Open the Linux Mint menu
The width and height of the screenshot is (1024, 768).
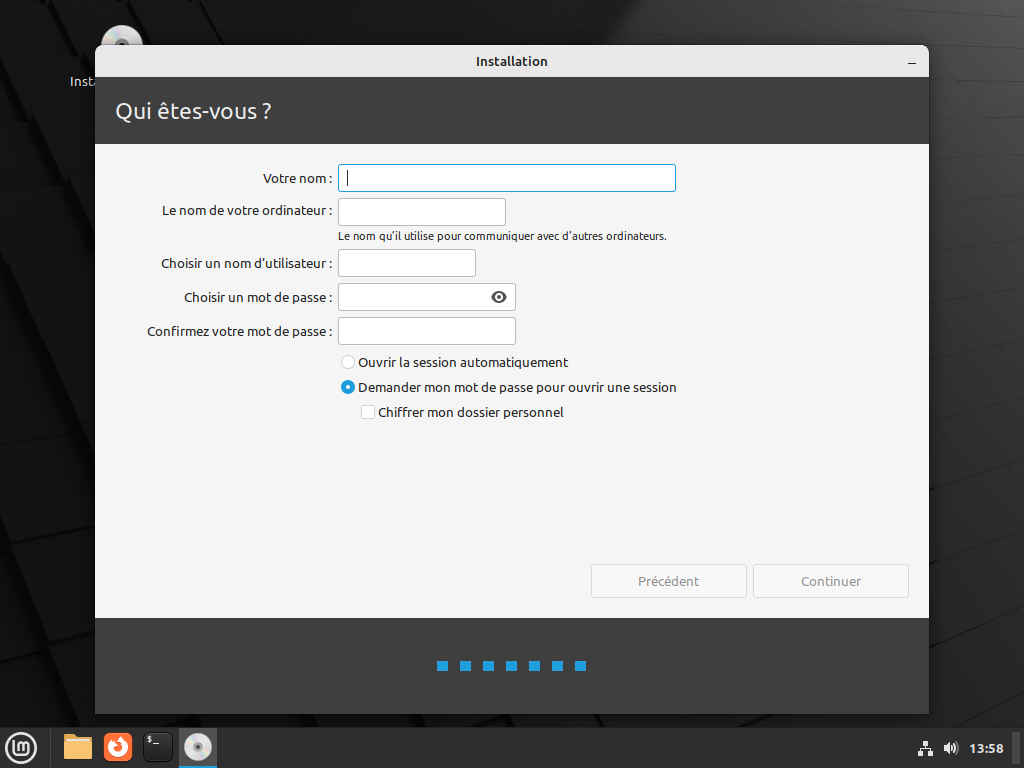click(21, 747)
